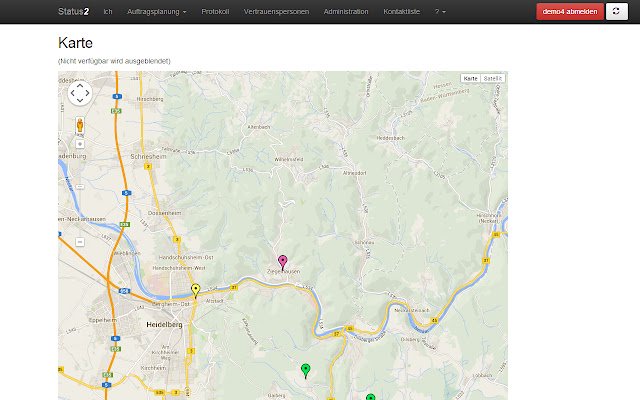Click the Altenbach label on the map
Image resolution: width=640 pixels, height=400 pixels.
click(x=258, y=127)
